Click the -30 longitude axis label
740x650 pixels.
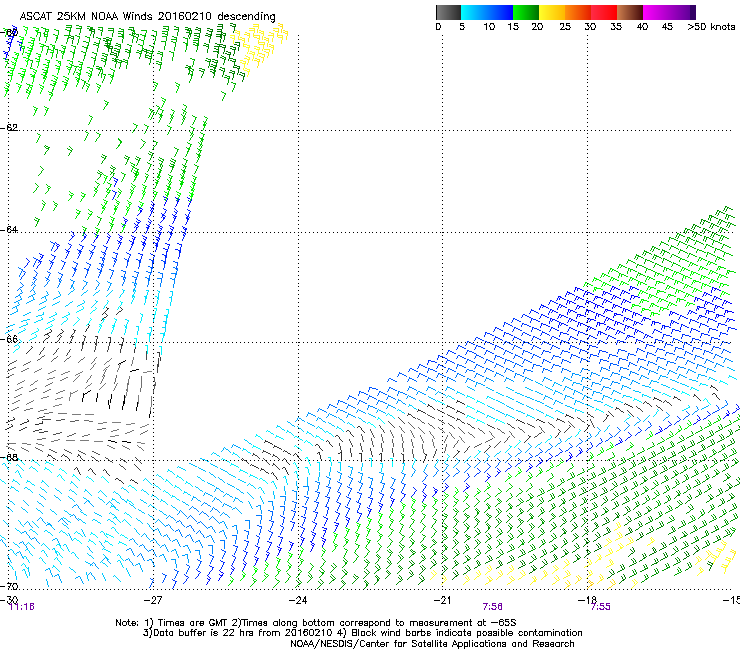(9, 600)
